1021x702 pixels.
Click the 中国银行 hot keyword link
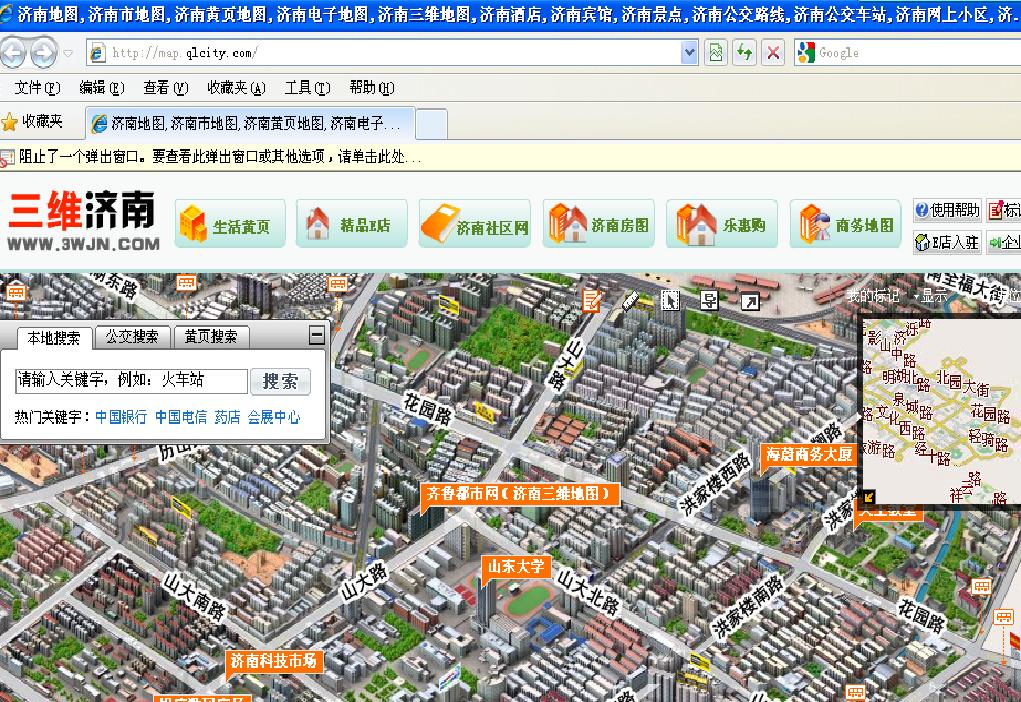pos(121,417)
